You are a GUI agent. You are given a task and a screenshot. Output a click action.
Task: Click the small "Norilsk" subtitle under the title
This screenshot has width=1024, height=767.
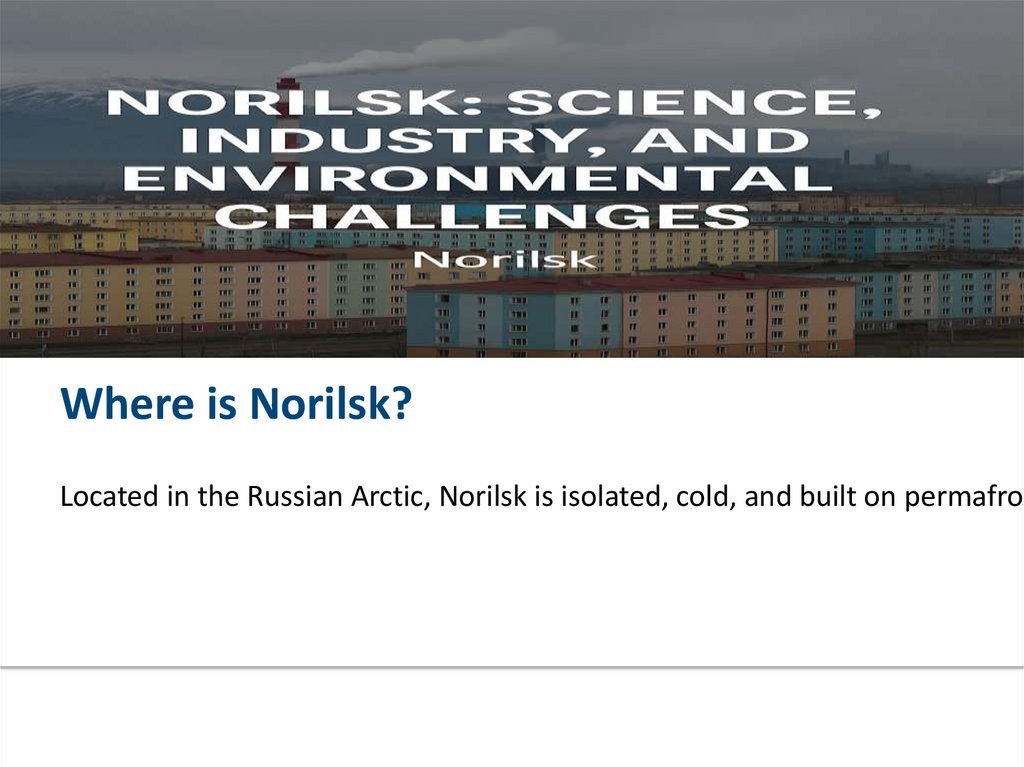(x=506, y=260)
